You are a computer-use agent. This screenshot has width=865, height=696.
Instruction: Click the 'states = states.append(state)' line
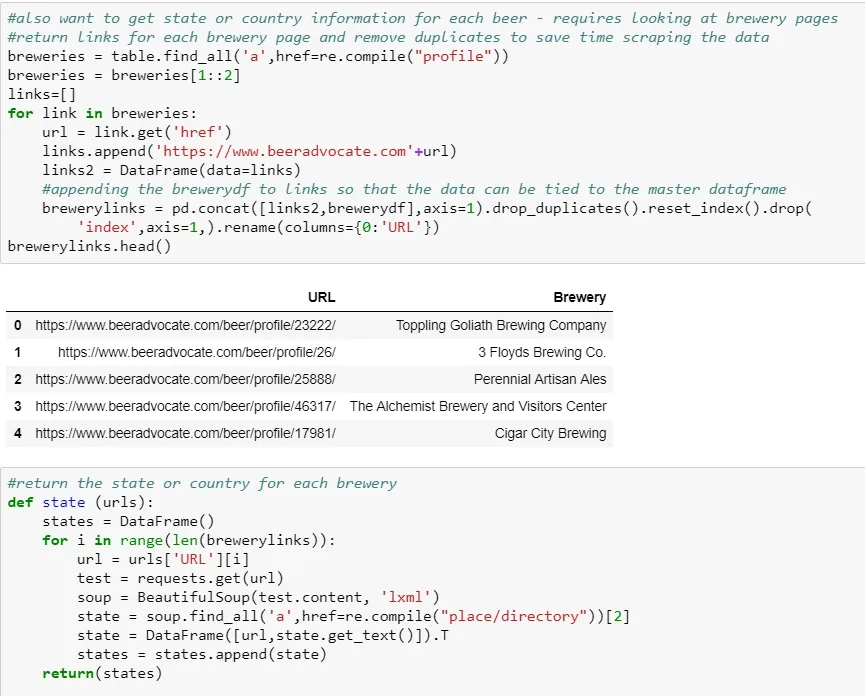click(202, 655)
